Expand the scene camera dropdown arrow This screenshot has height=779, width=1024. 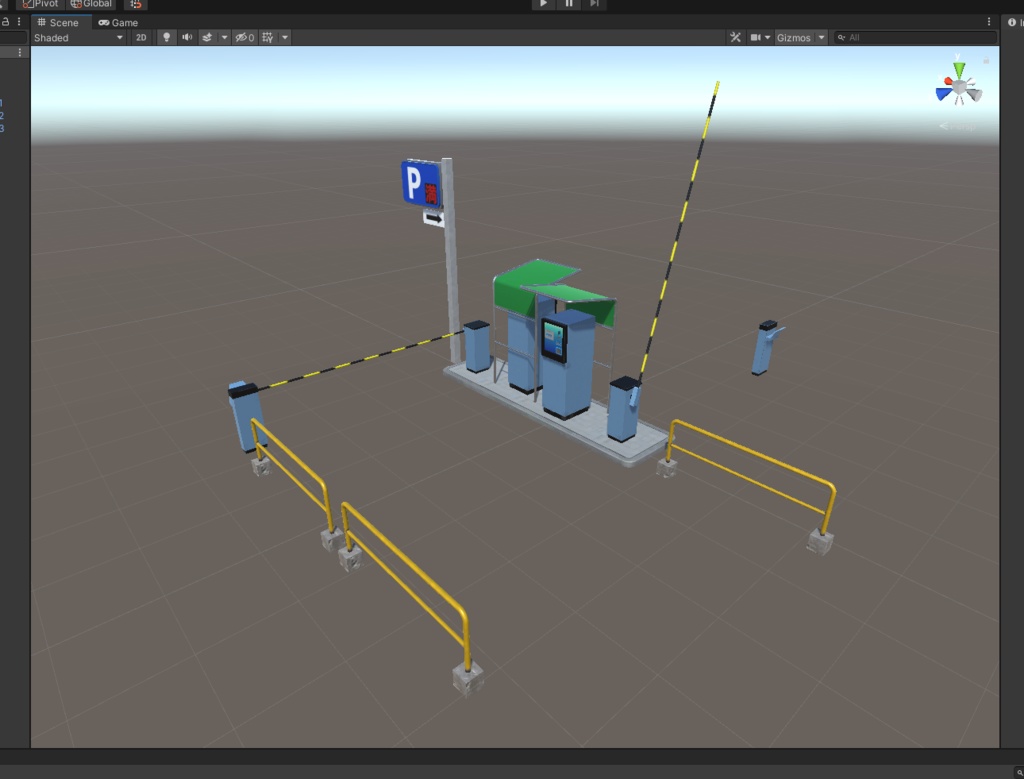coord(767,37)
